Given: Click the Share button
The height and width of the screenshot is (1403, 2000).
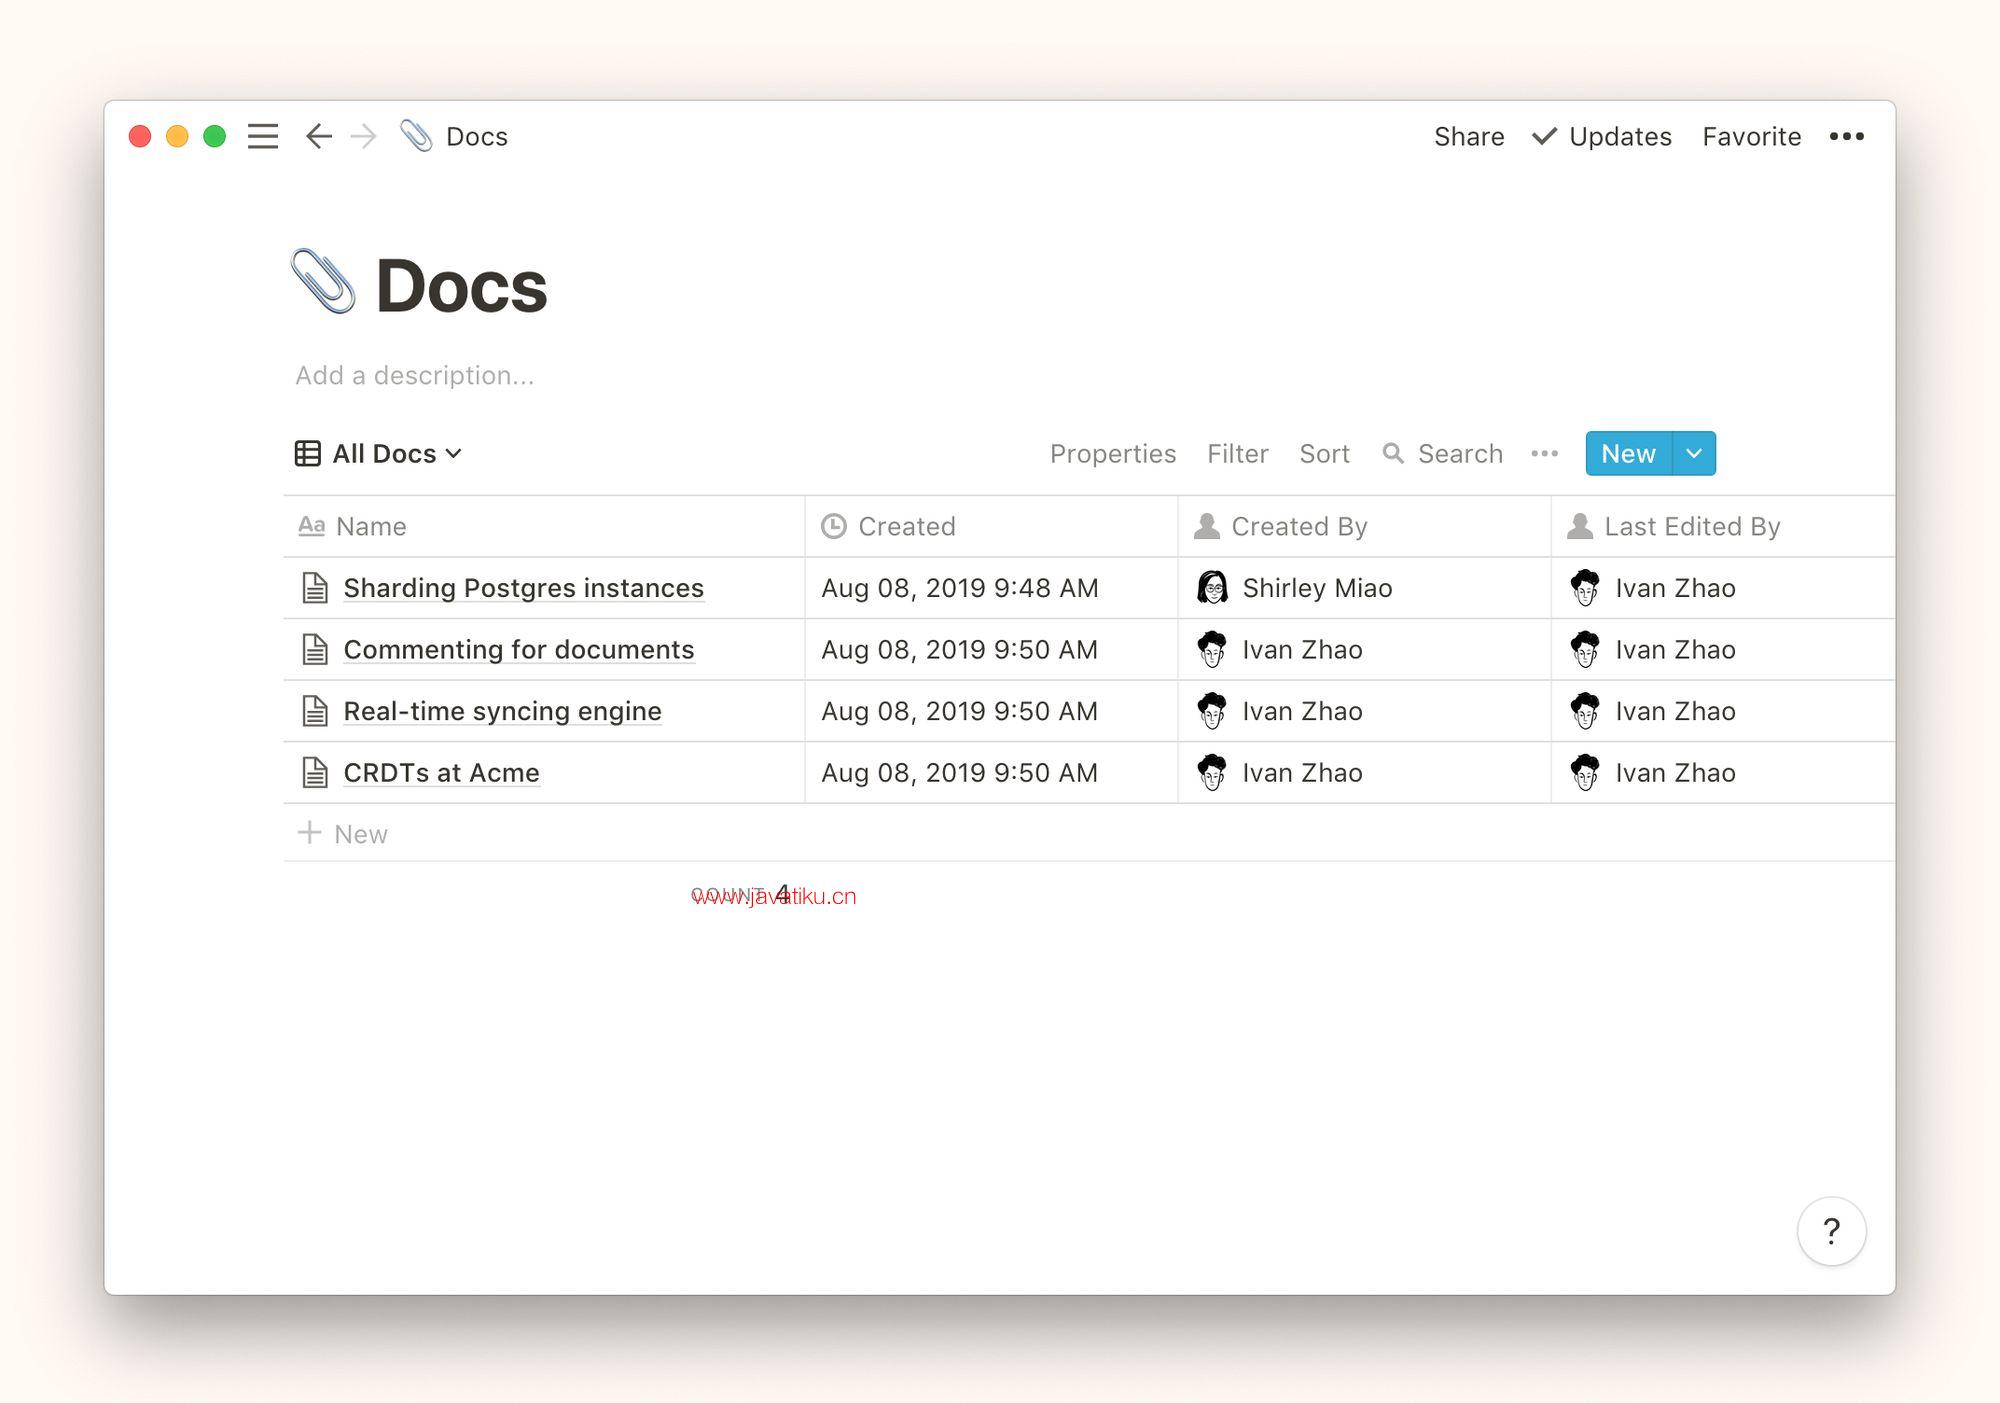Looking at the screenshot, I should [x=1468, y=136].
